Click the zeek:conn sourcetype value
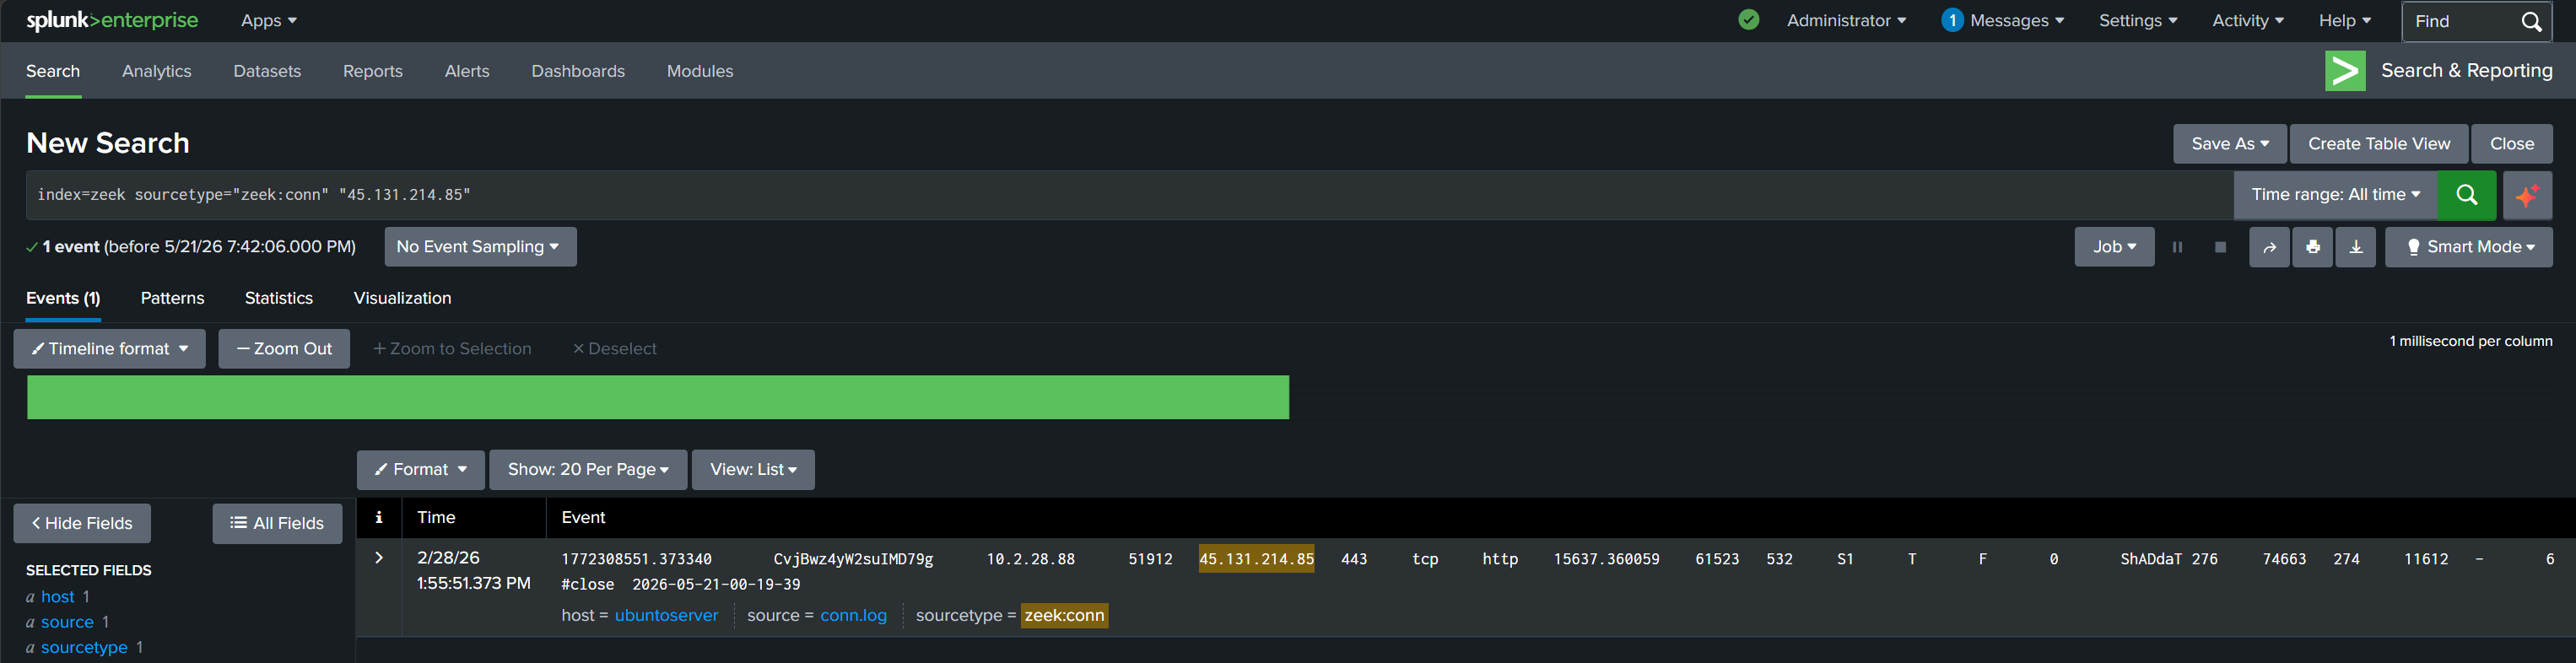 [x=1064, y=616]
